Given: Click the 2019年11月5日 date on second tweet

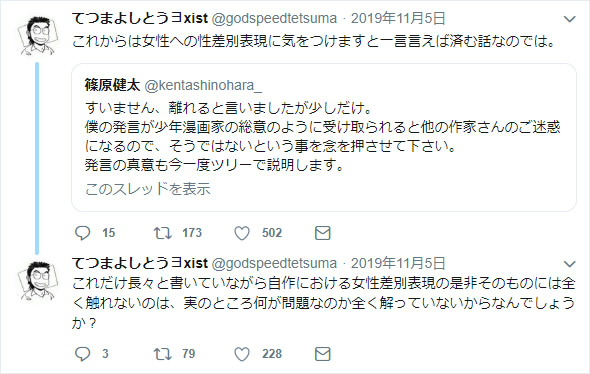Looking at the screenshot, I should coord(398,263).
